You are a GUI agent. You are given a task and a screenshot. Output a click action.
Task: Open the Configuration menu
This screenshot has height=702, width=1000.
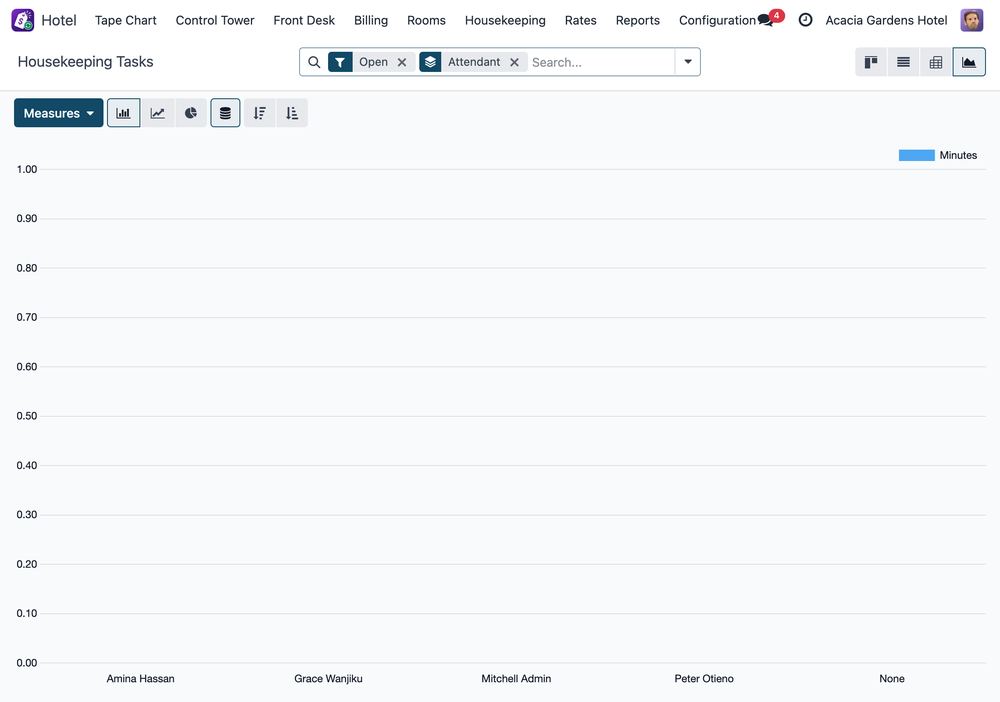(x=717, y=20)
